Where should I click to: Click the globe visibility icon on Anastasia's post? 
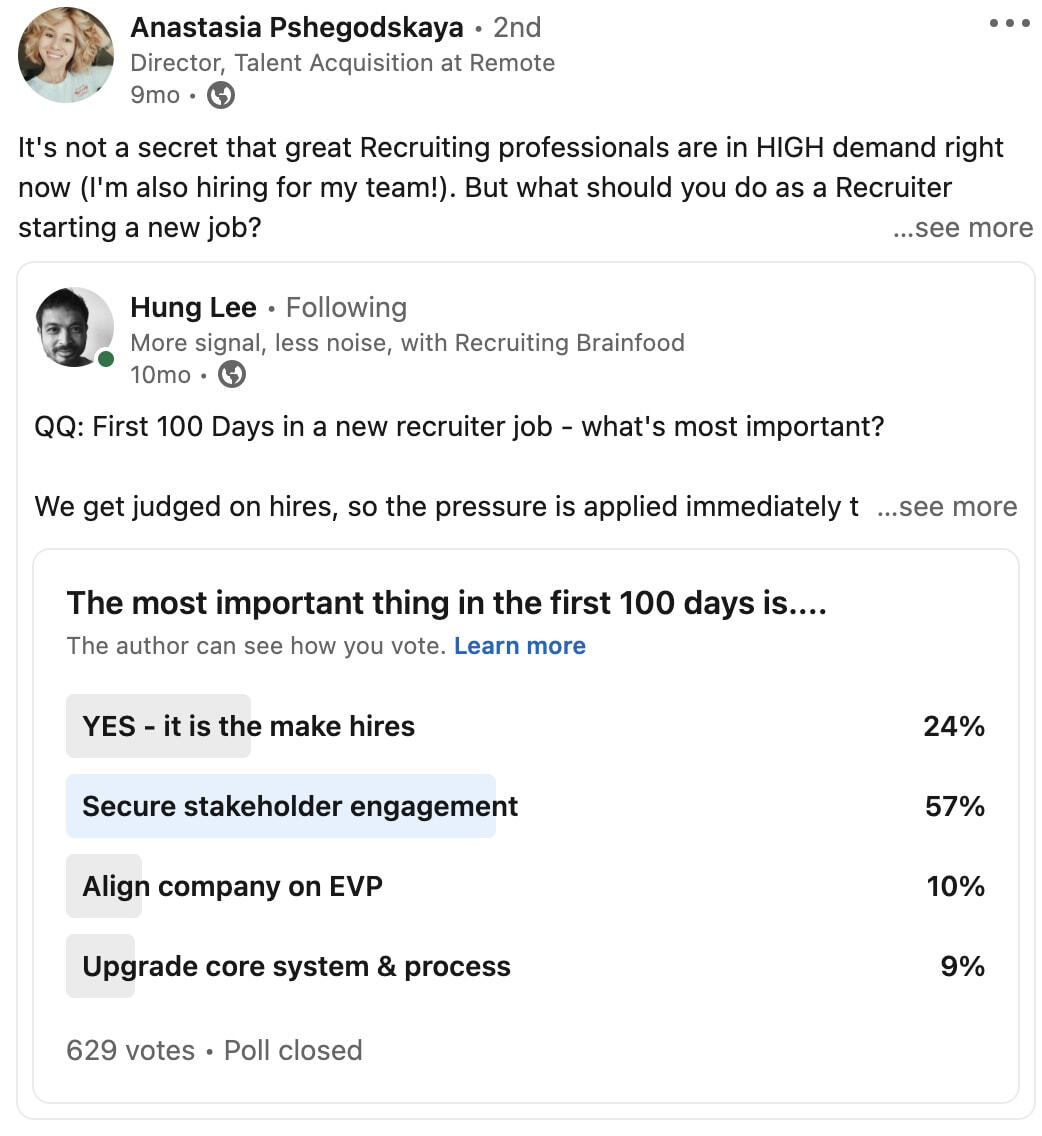(x=219, y=95)
